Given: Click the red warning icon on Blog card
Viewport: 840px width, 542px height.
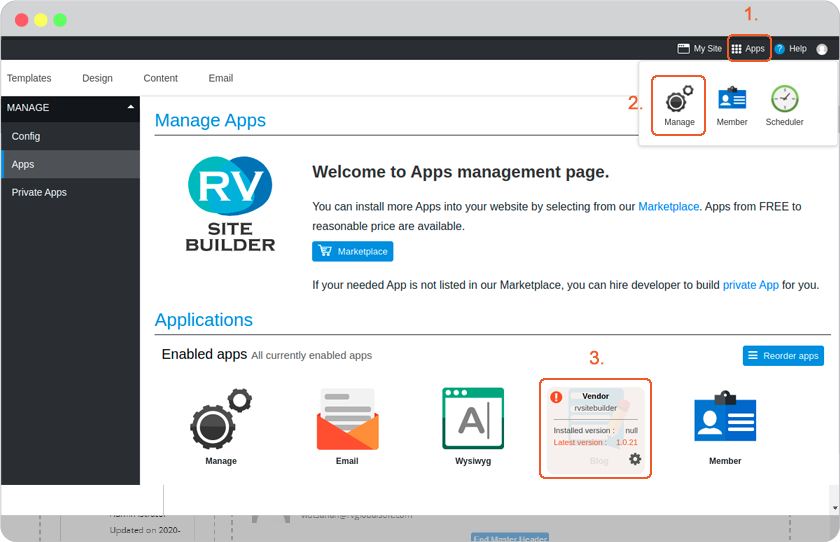Looking at the screenshot, I should click(556, 397).
